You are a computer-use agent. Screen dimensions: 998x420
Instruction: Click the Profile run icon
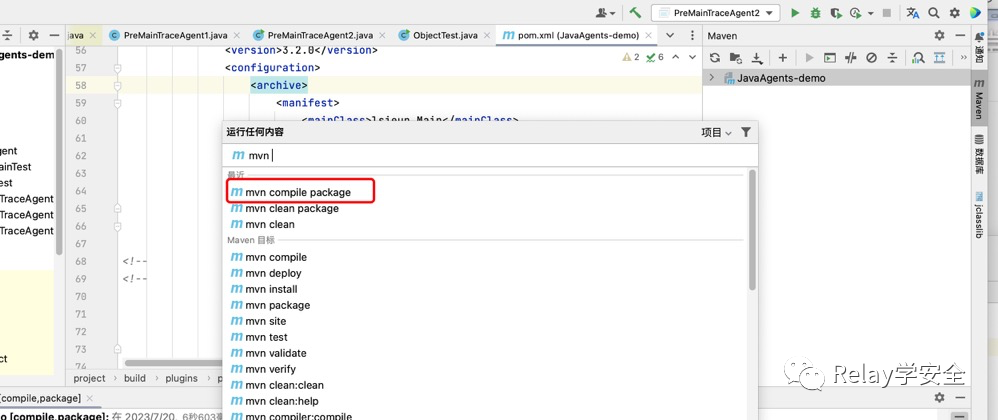855,13
